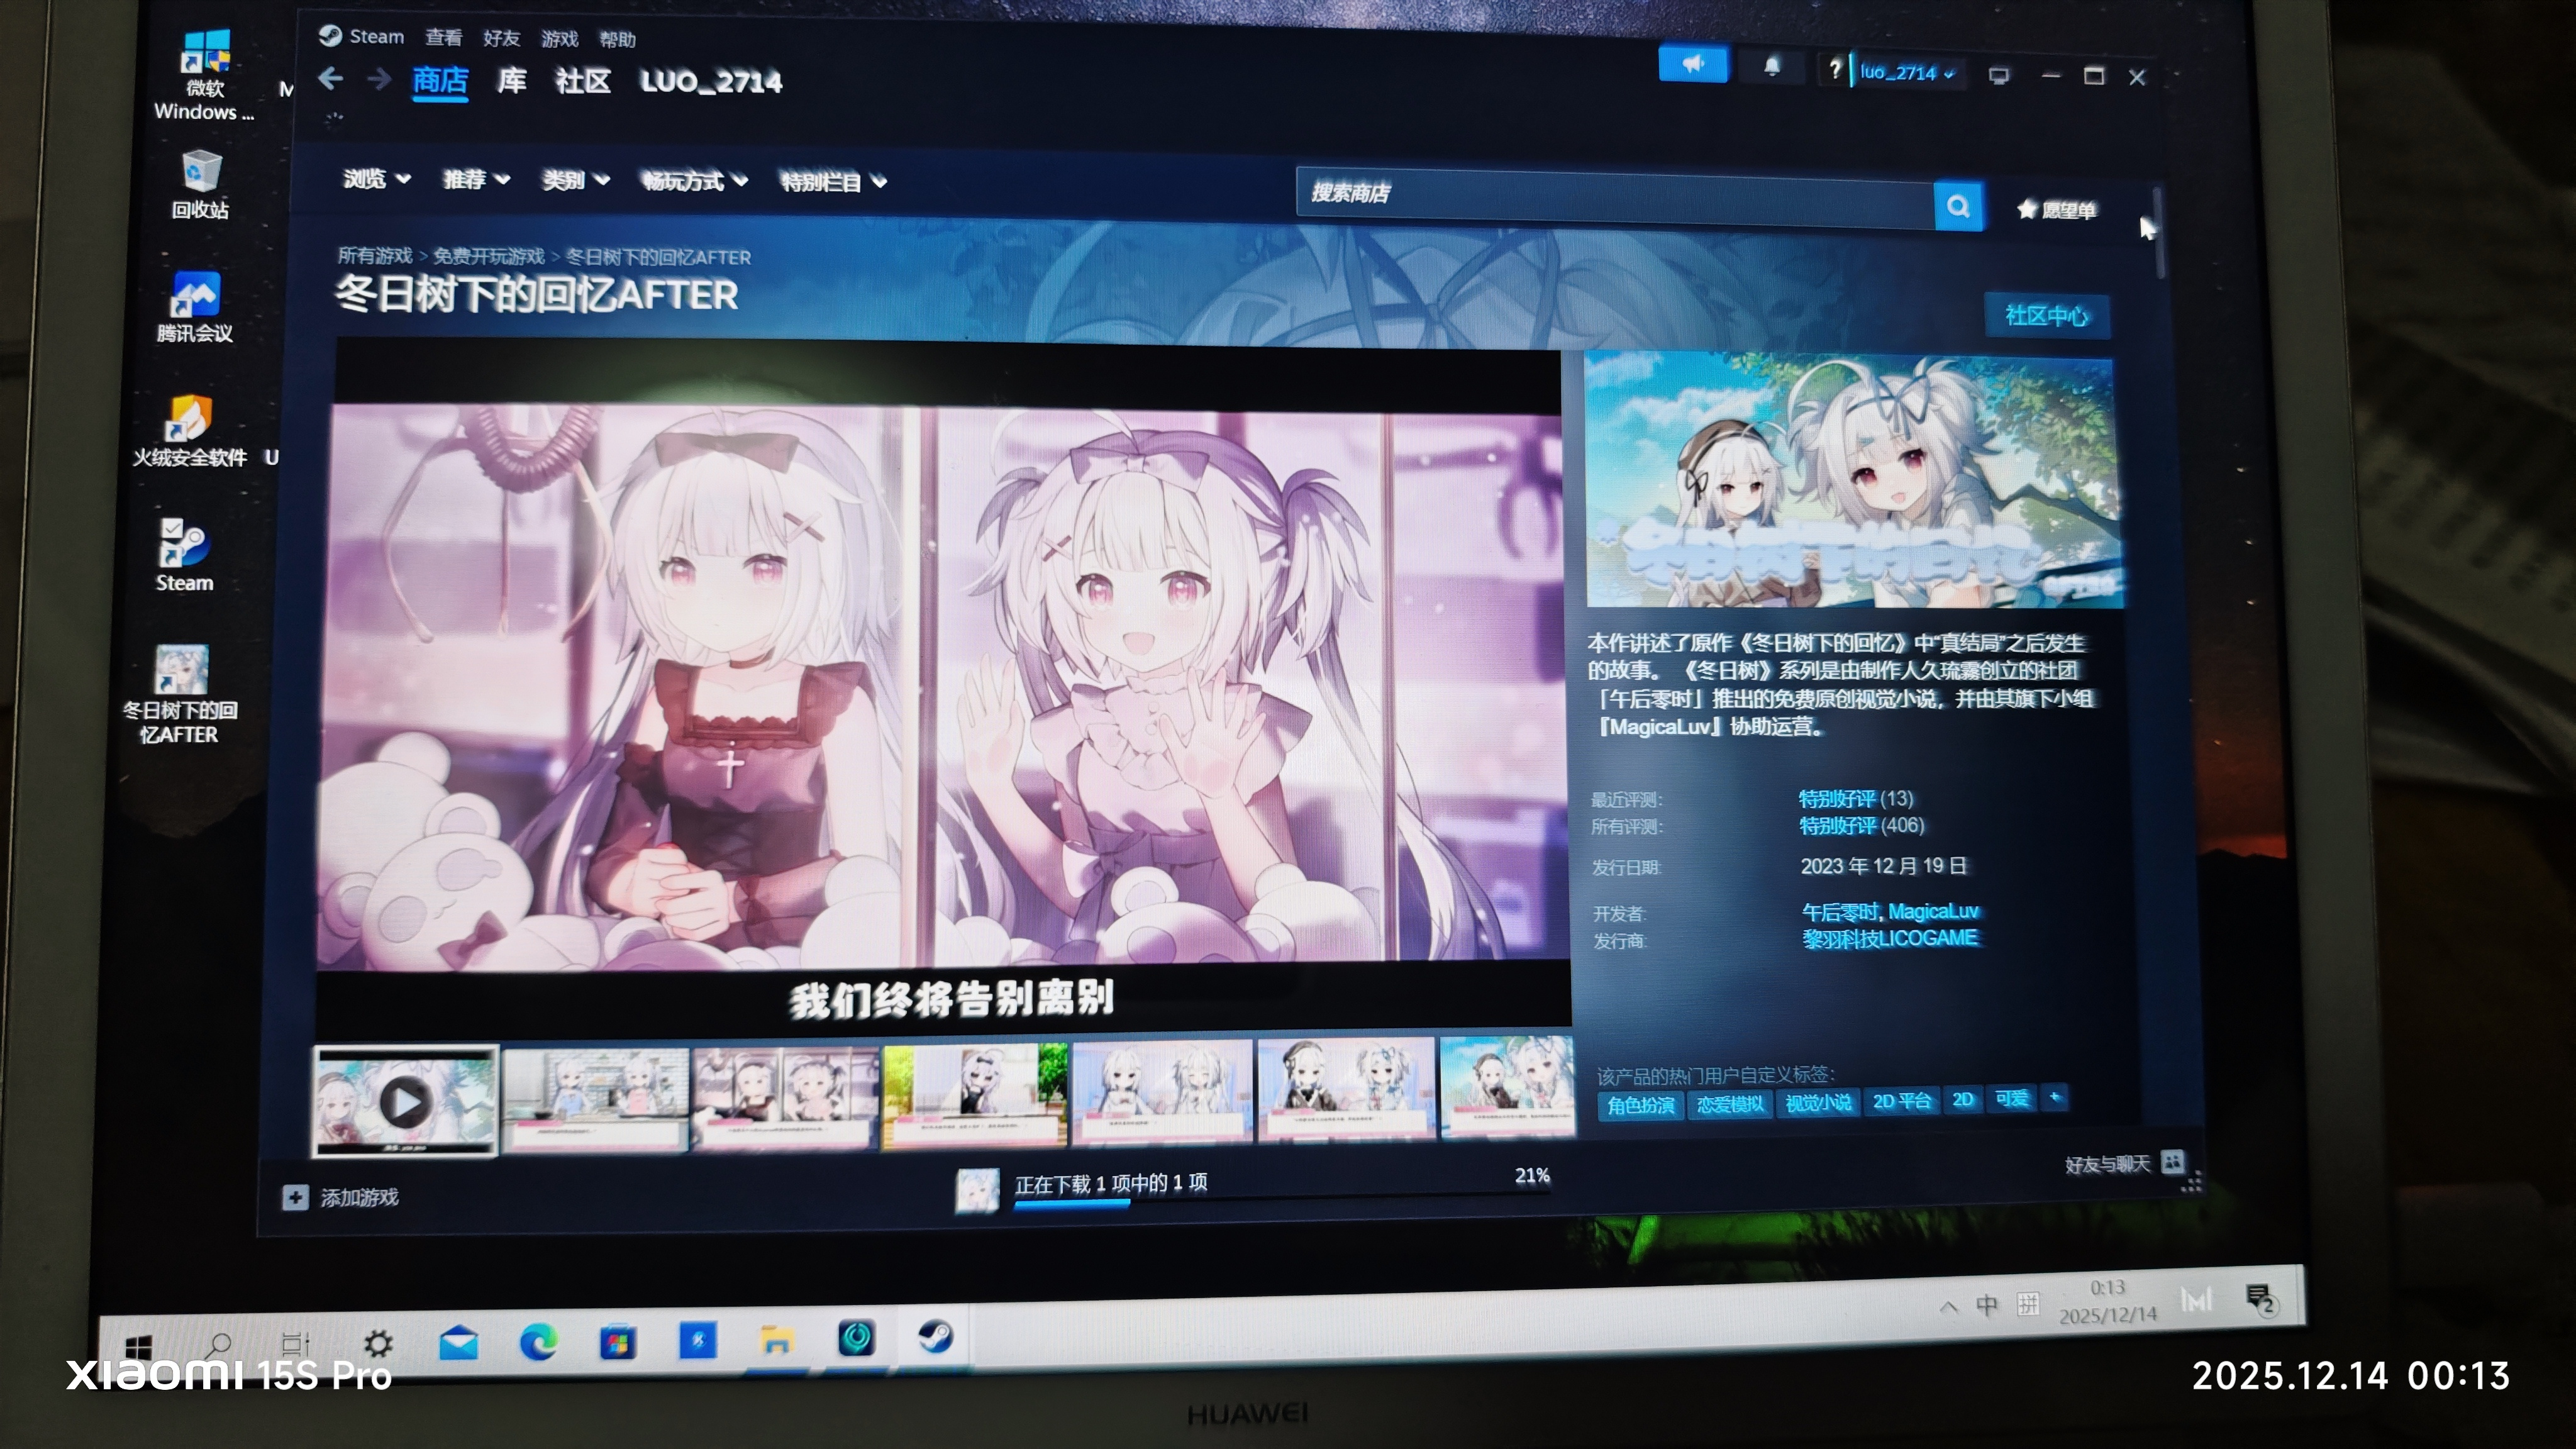Open File Explorer on the taskbar
Image resolution: width=2576 pixels, height=1449 pixels.
[x=776, y=1340]
